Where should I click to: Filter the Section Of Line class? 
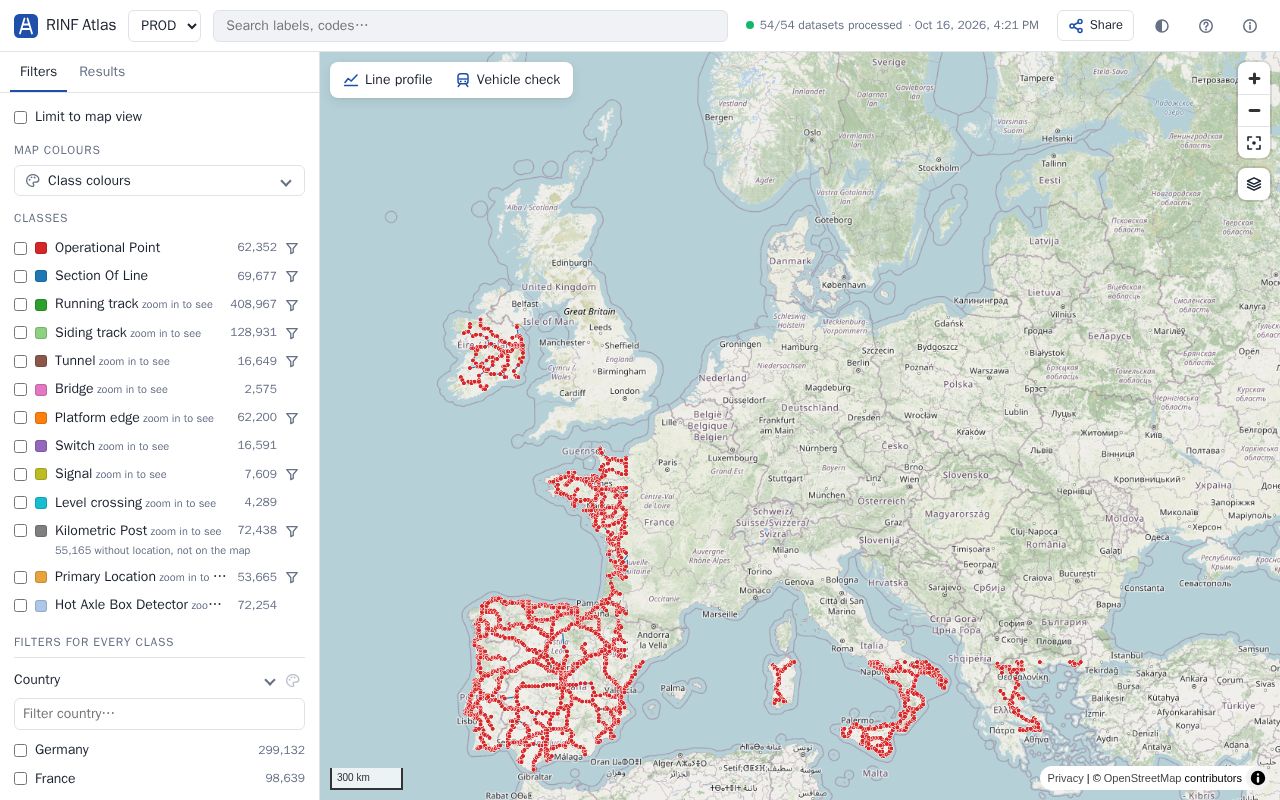click(292, 276)
